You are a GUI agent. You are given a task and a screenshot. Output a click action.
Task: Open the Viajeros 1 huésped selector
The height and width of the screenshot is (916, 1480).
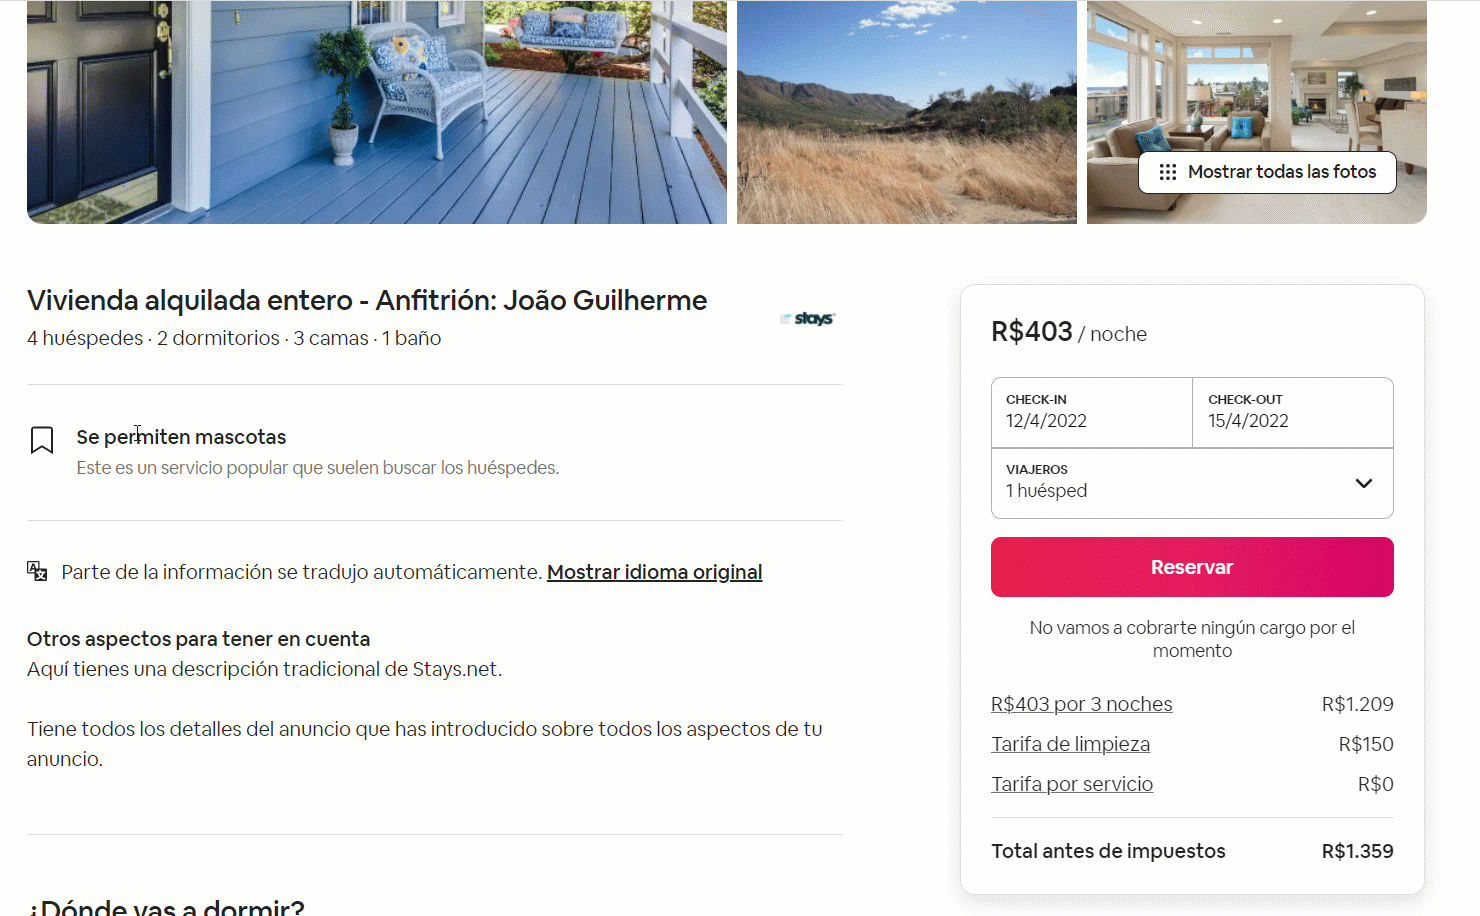1192,483
